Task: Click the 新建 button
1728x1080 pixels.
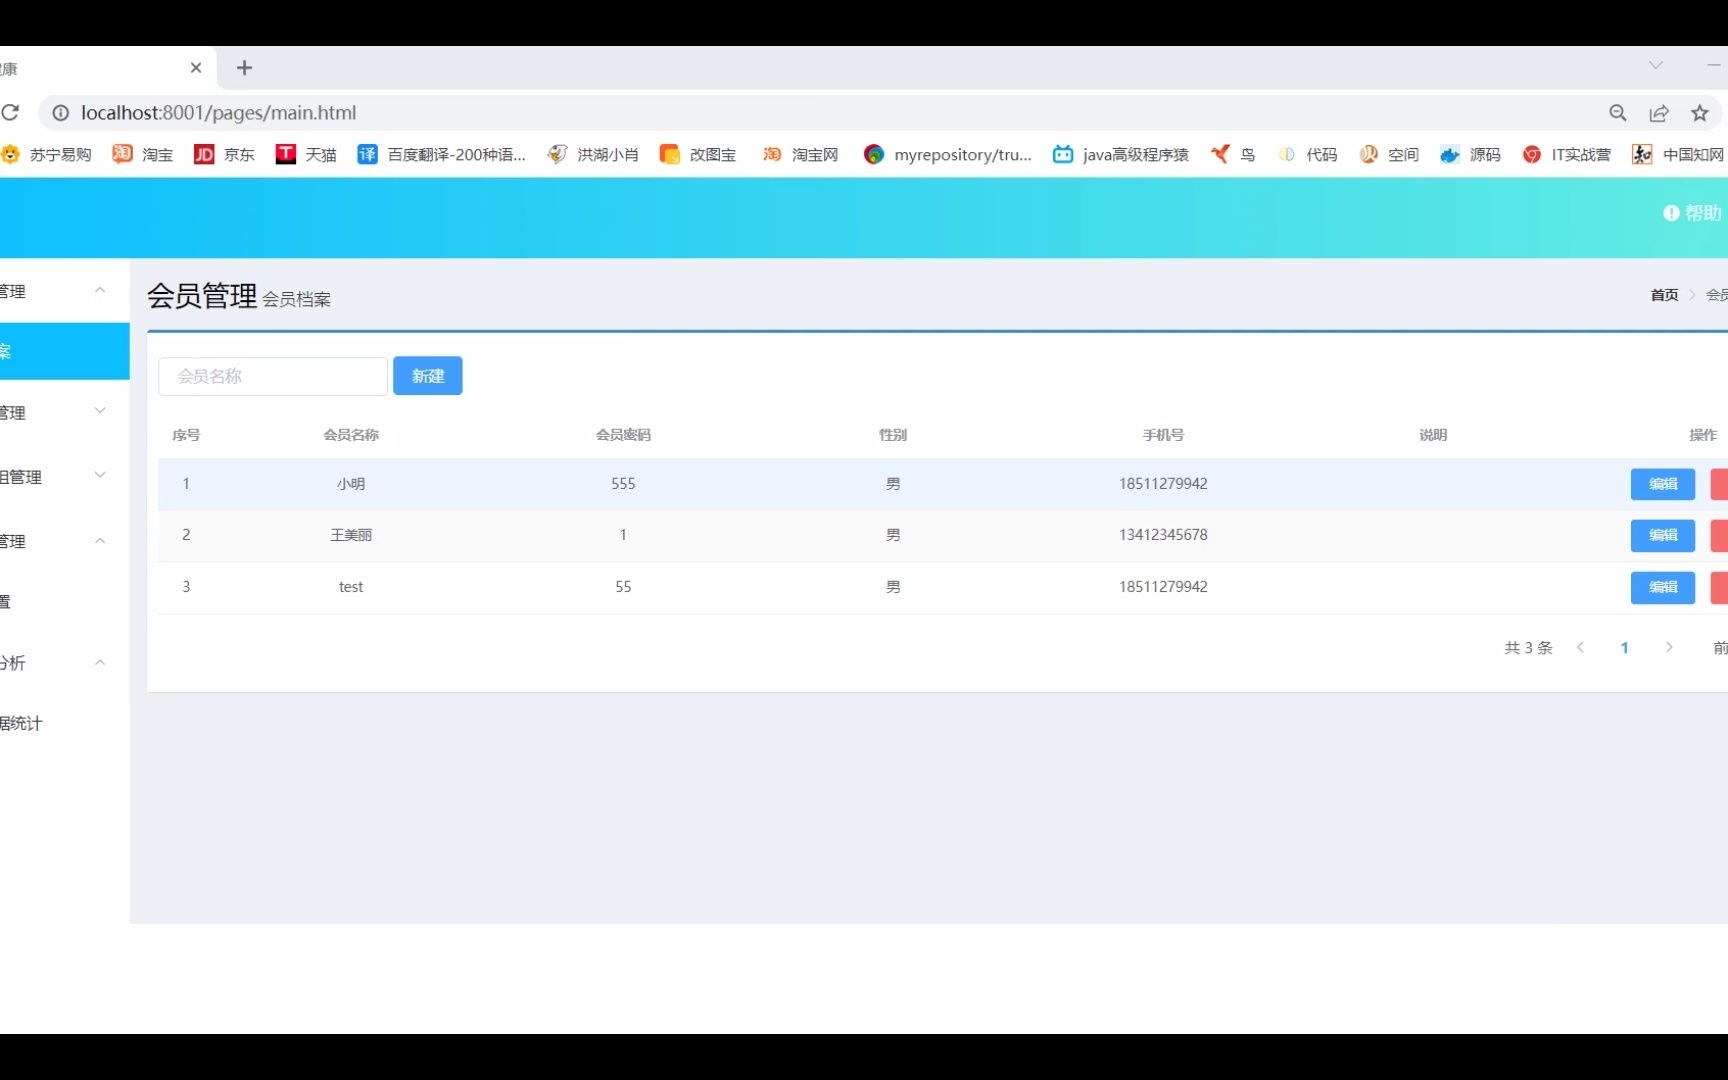Action: pos(428,376)
